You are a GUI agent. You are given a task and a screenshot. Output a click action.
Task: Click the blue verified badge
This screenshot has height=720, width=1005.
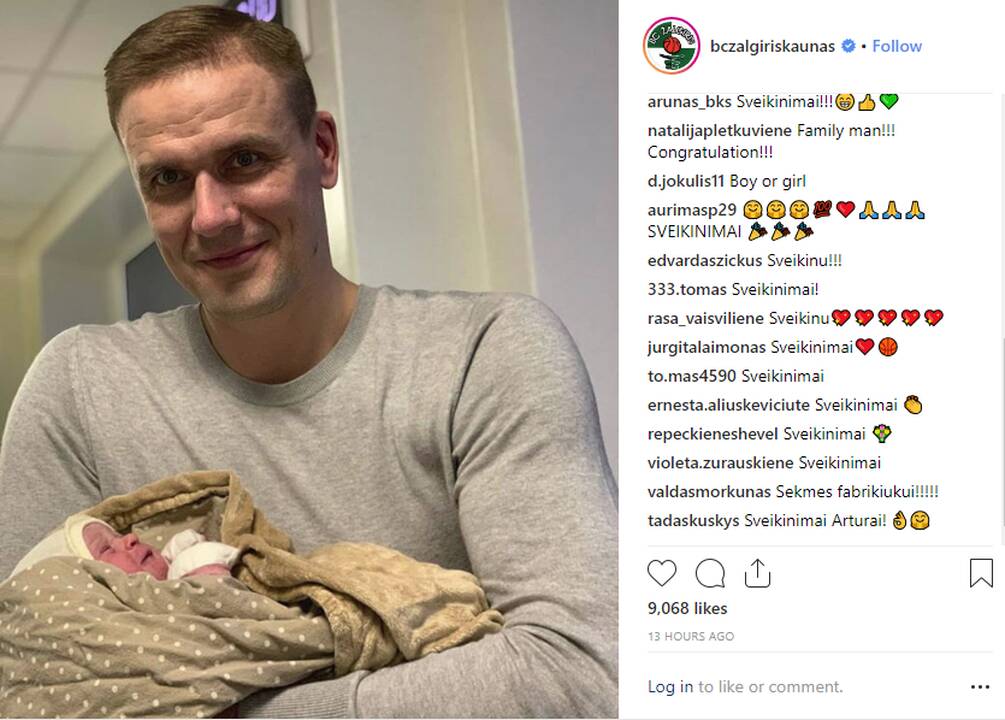tap(848, 46)
